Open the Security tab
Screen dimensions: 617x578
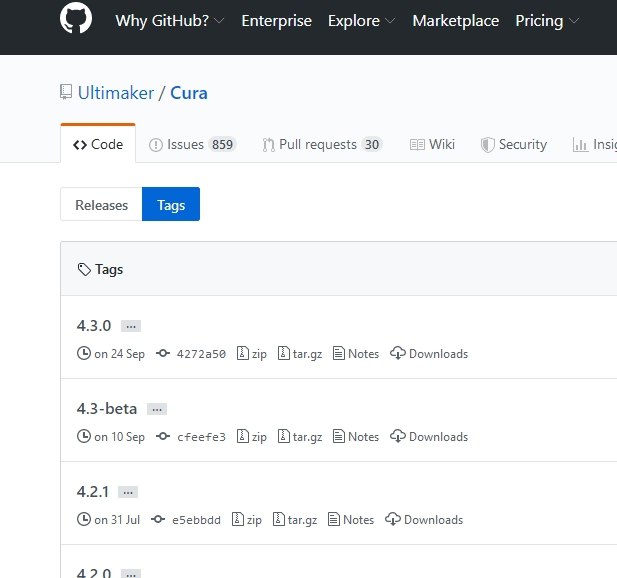click(x=514, y=144)
